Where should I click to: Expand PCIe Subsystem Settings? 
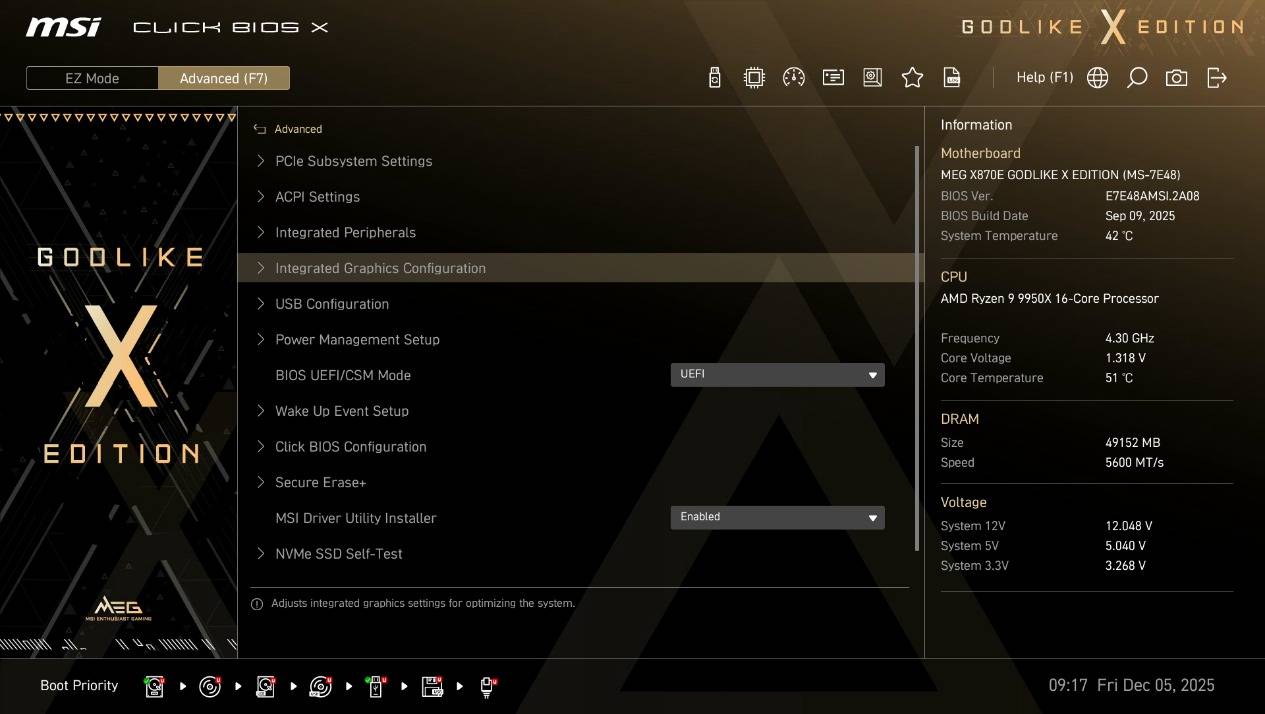pyautogui.click(x=353, y=161)
